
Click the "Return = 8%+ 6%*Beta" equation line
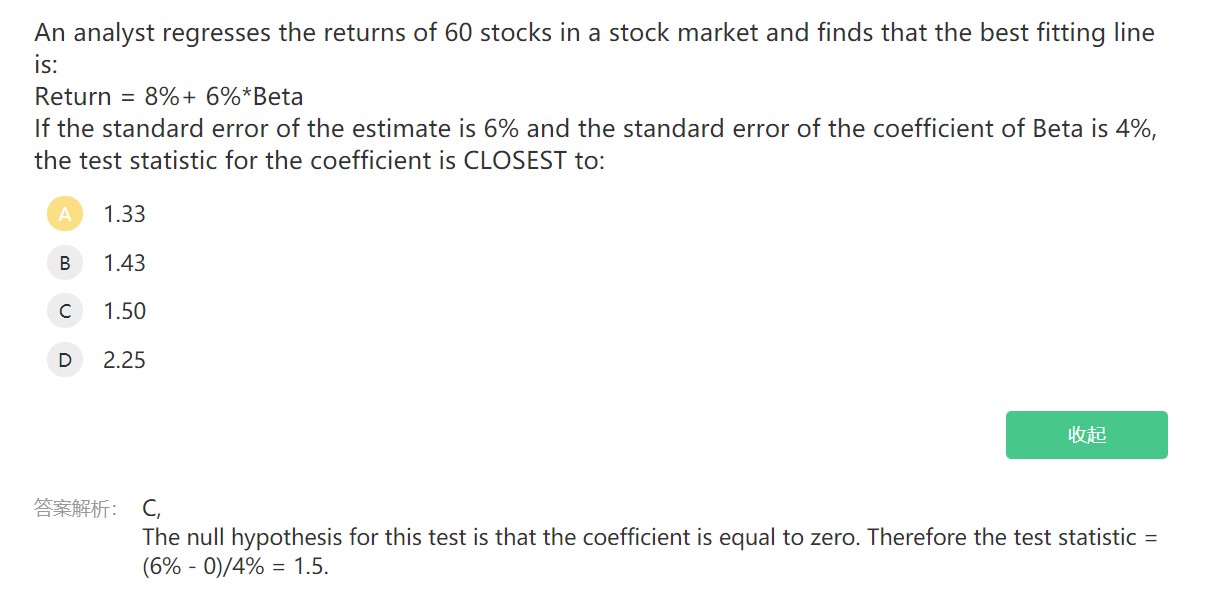tap(169, 97)
